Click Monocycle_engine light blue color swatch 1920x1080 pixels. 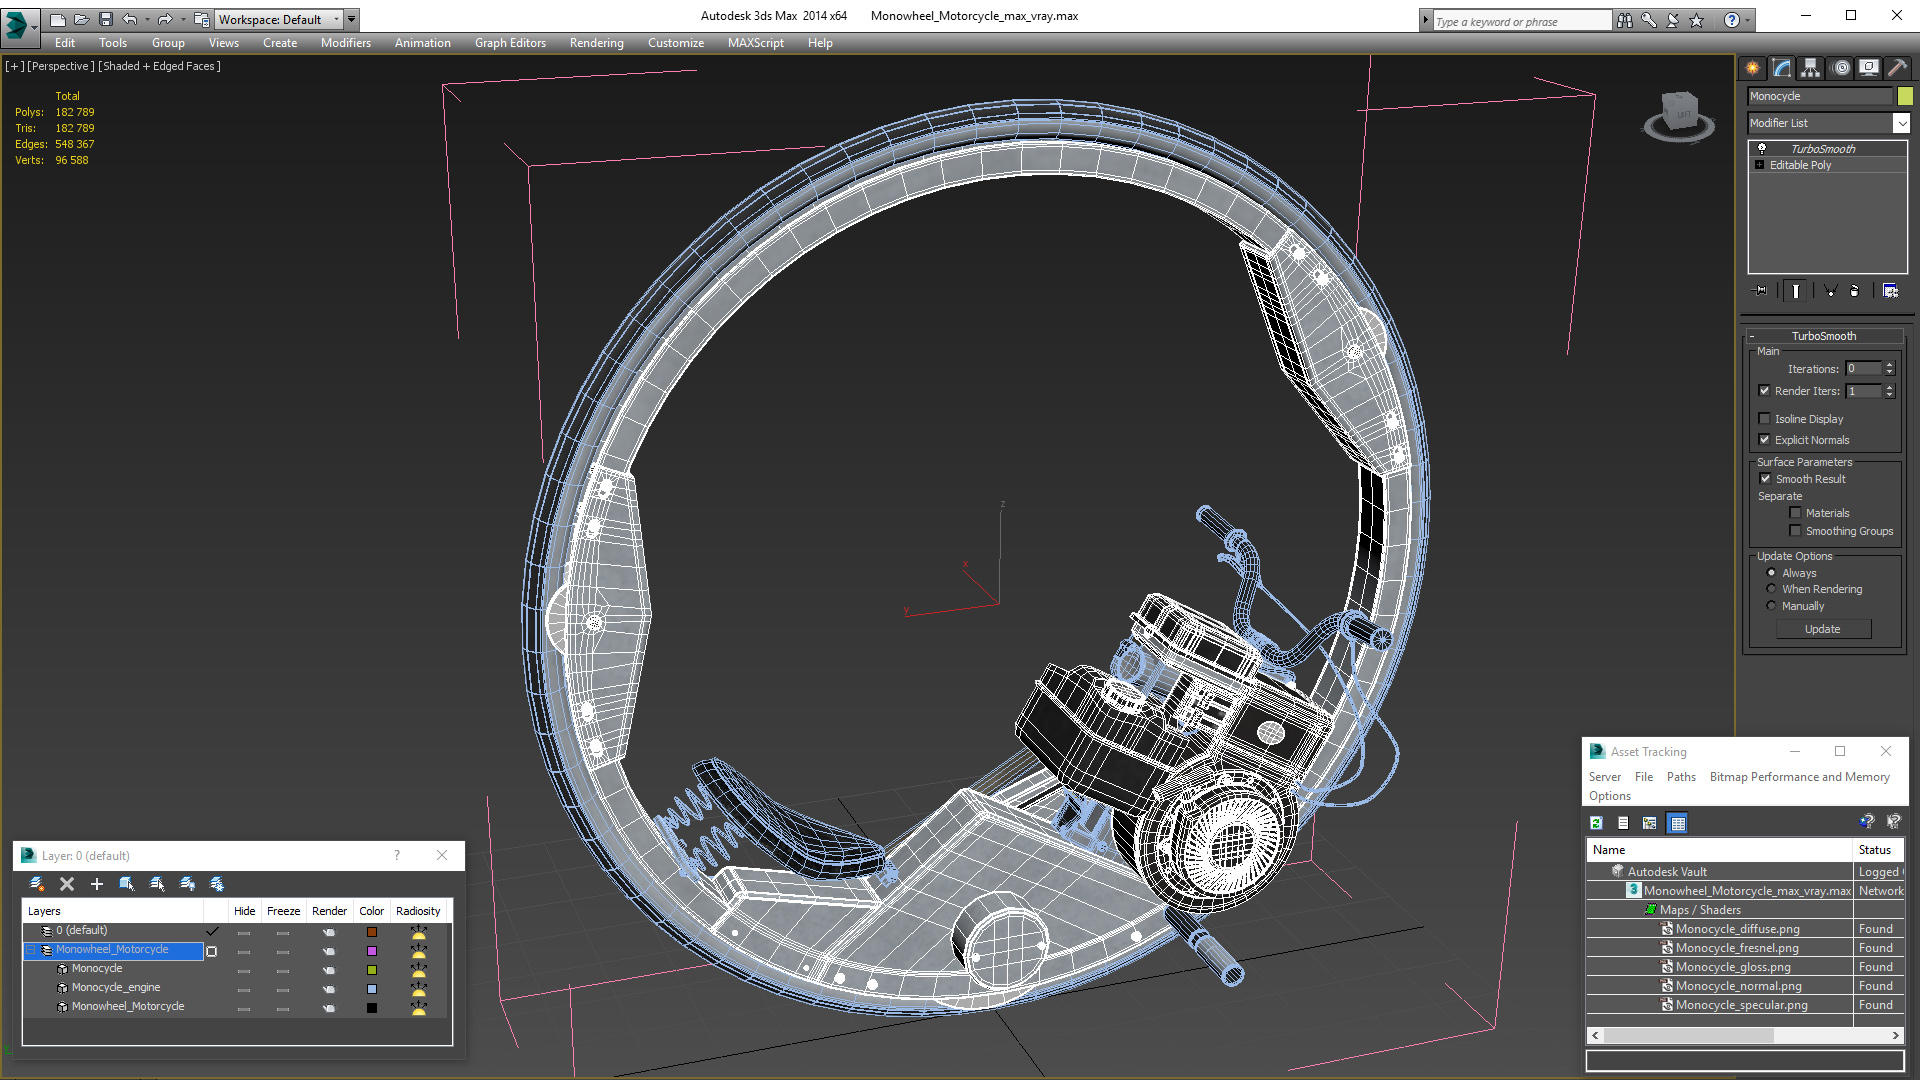tap(372, 989)
